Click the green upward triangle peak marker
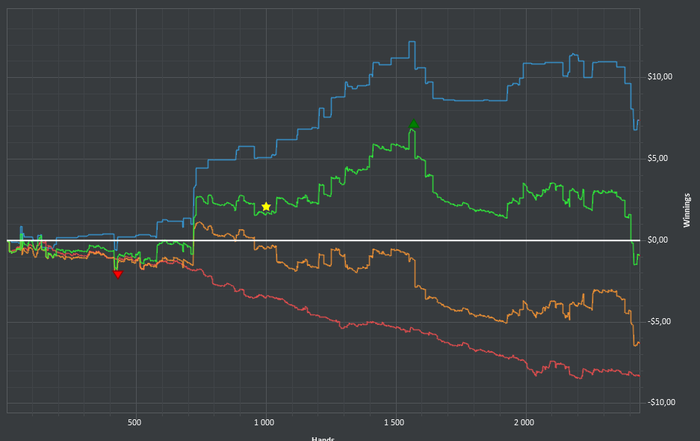This screenshot has width=700, height=441. (x=413, y=124)
